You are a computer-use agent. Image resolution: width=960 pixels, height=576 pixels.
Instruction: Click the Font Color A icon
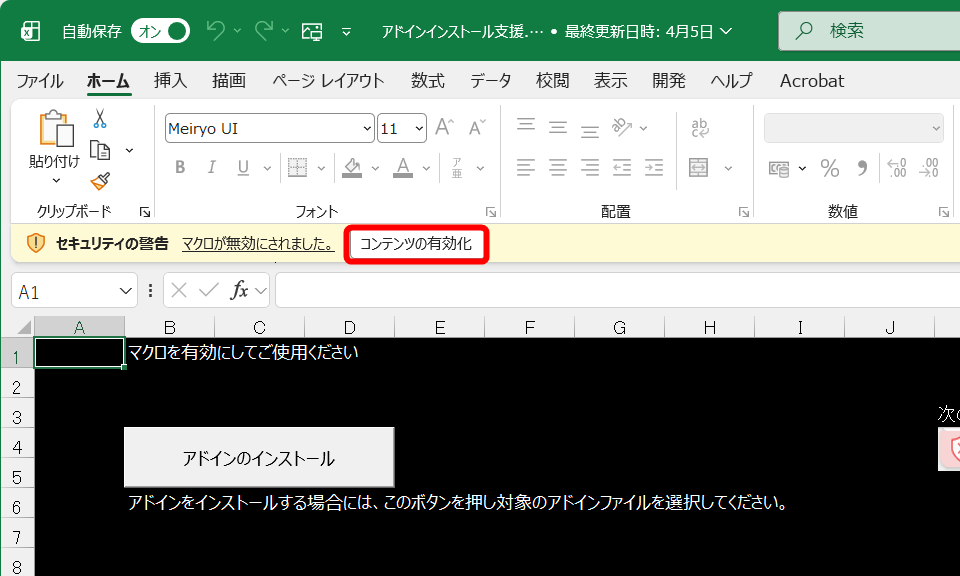pyautogui.click(x=402, y=167)
